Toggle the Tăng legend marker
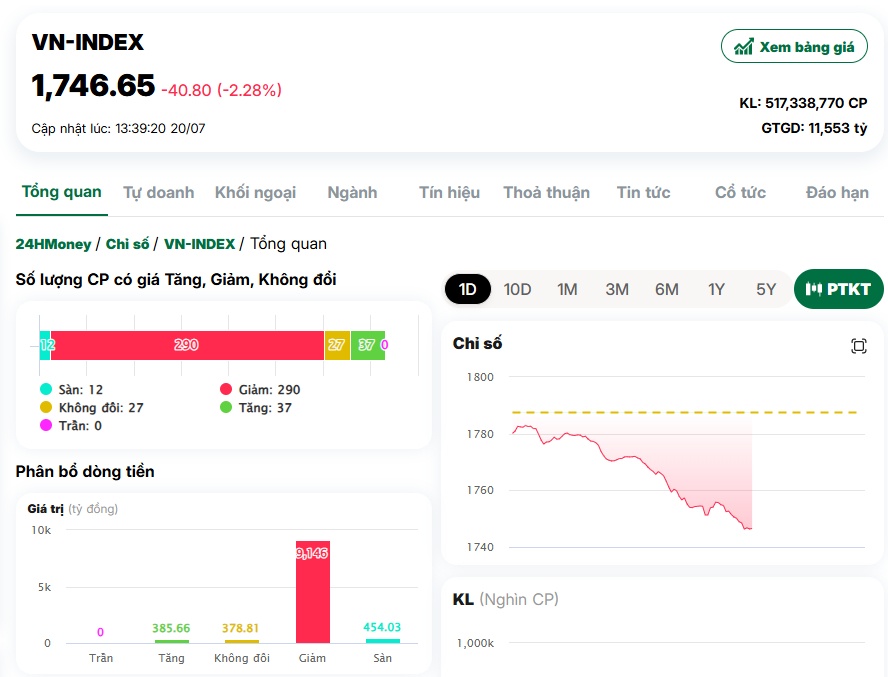888x677 pixels. coord(226,407)
